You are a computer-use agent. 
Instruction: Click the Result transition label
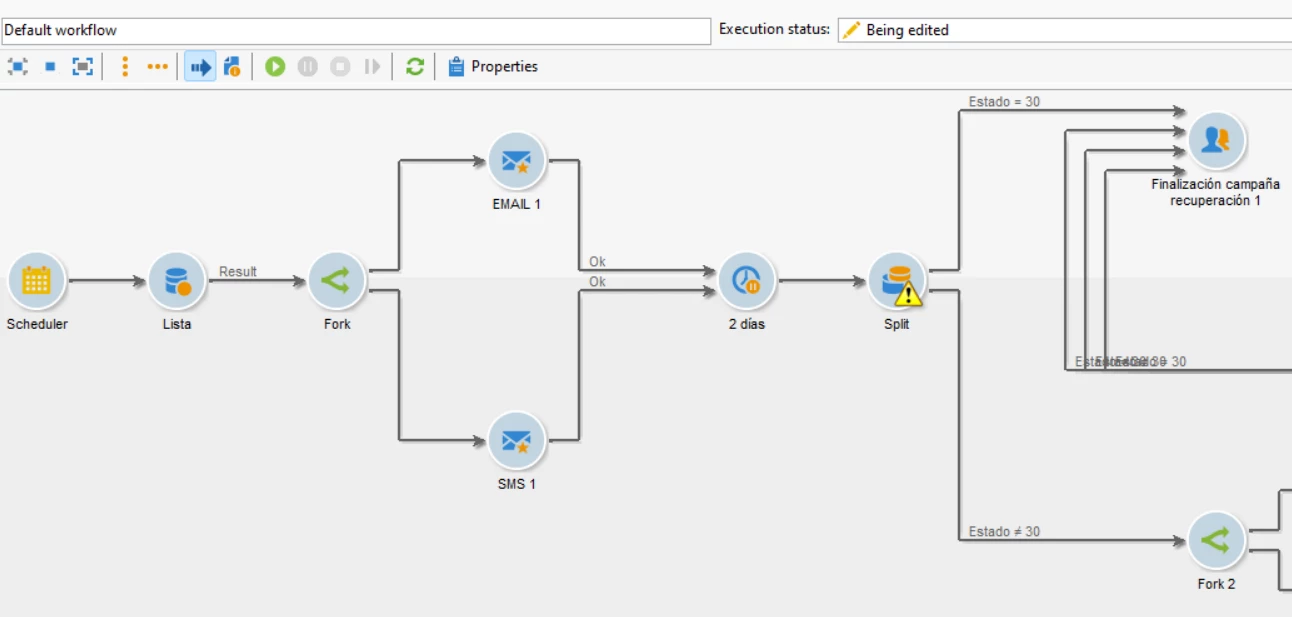tap(238, 272)
